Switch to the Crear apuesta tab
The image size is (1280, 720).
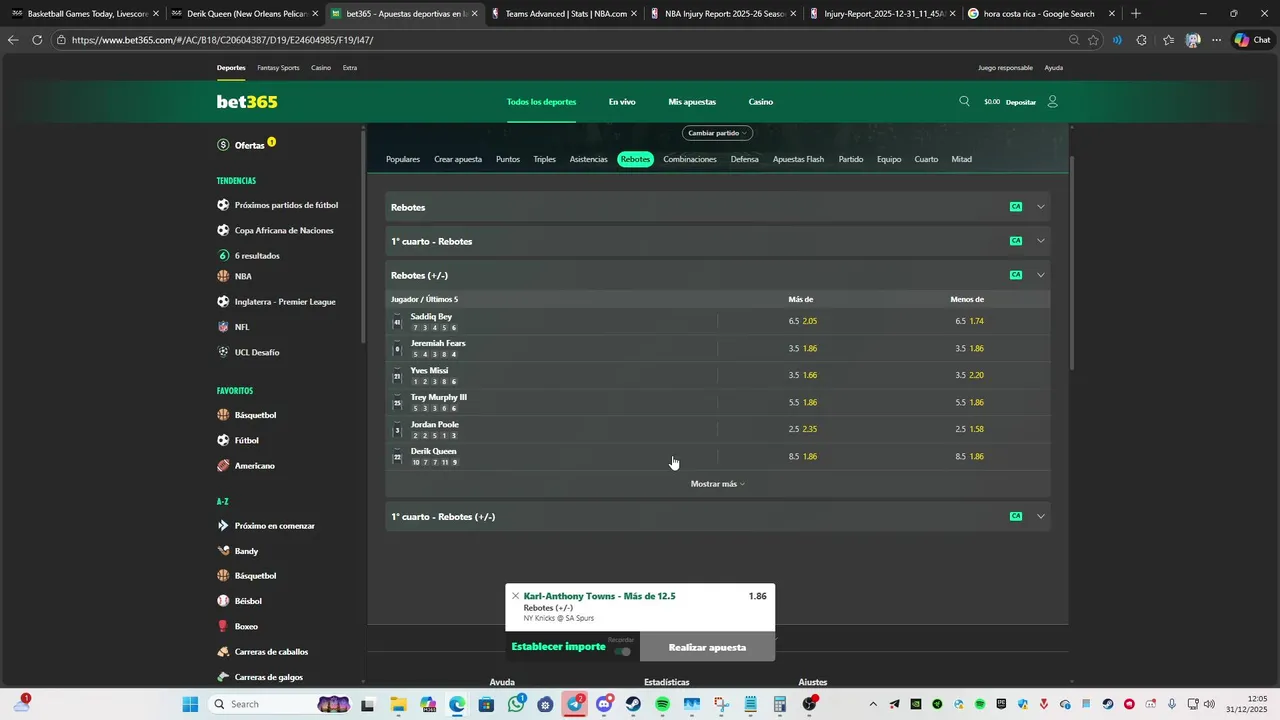tap(458, 159)
